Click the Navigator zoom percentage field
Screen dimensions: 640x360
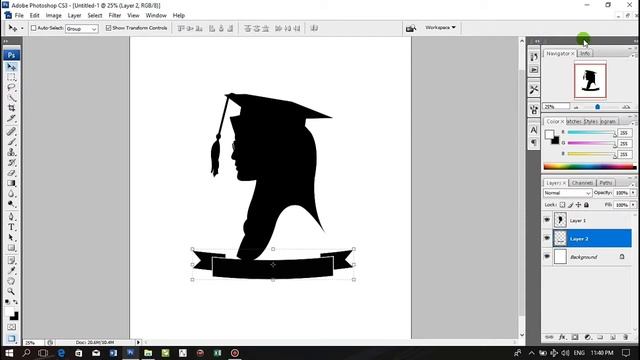point(556,107)
